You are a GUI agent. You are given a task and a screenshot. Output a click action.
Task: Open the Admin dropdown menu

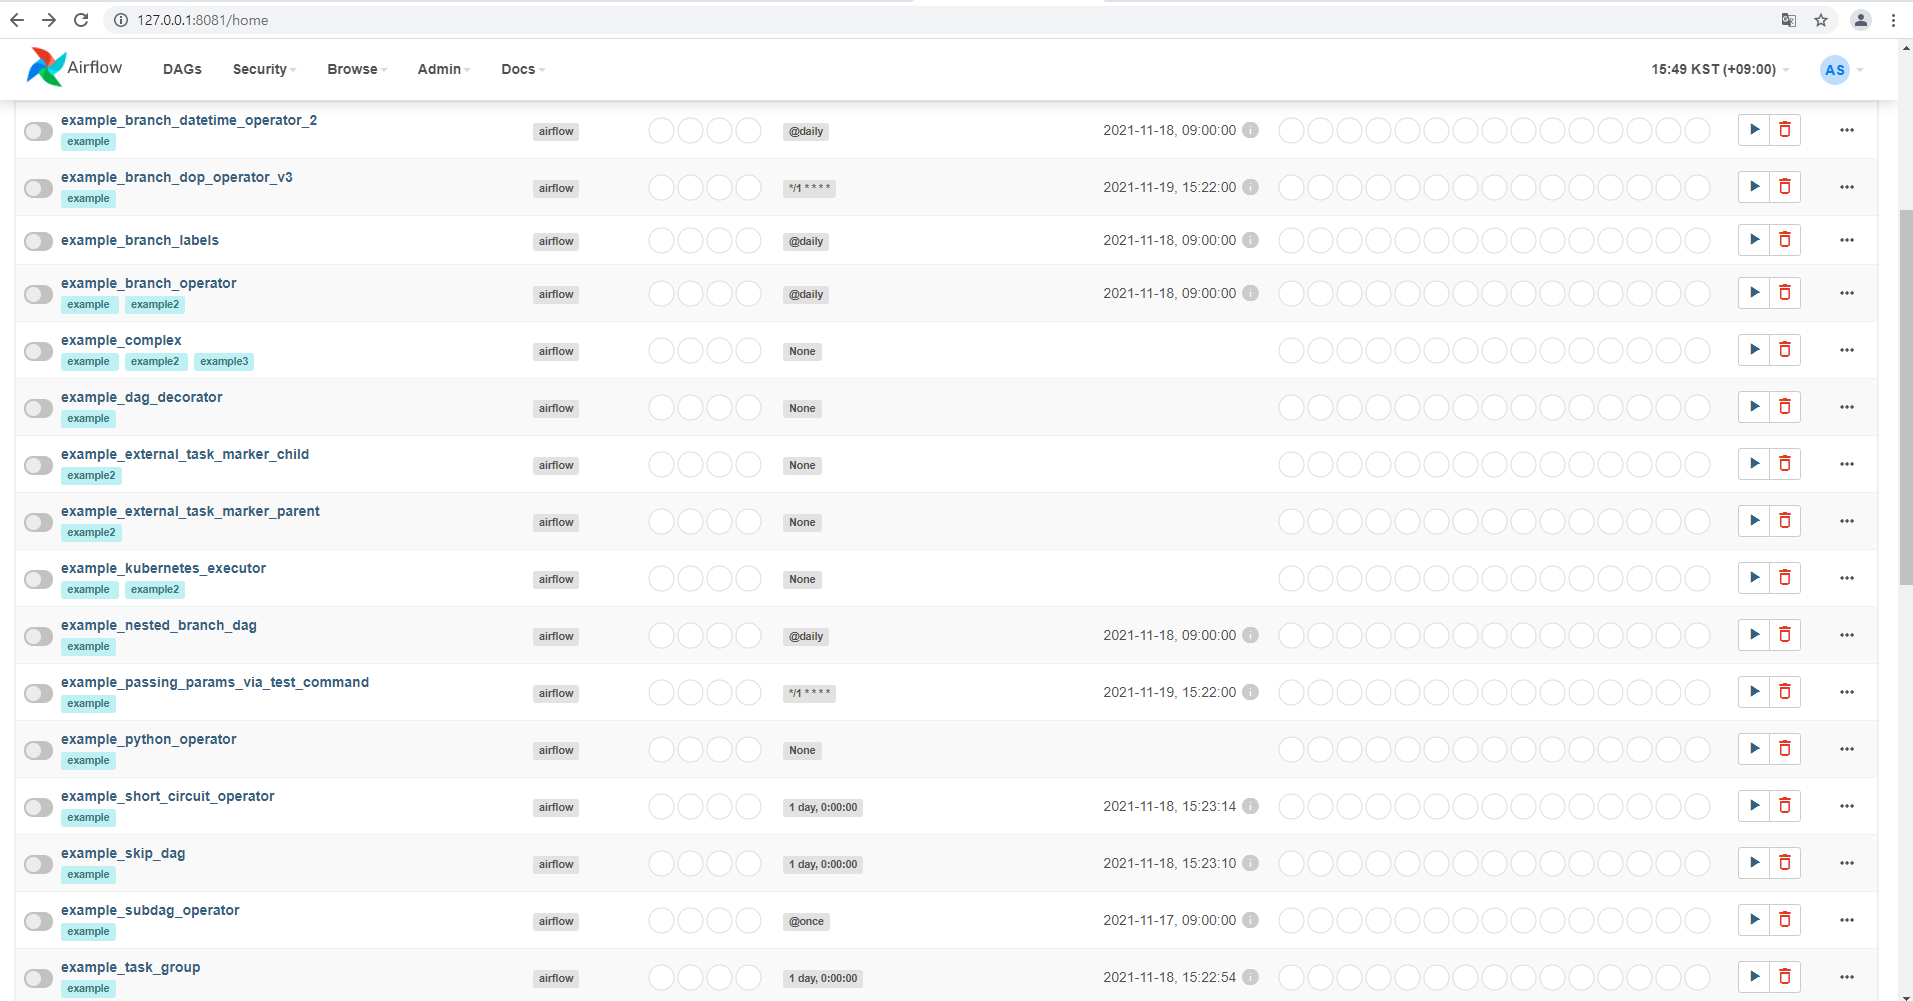(x=443, y=69)
